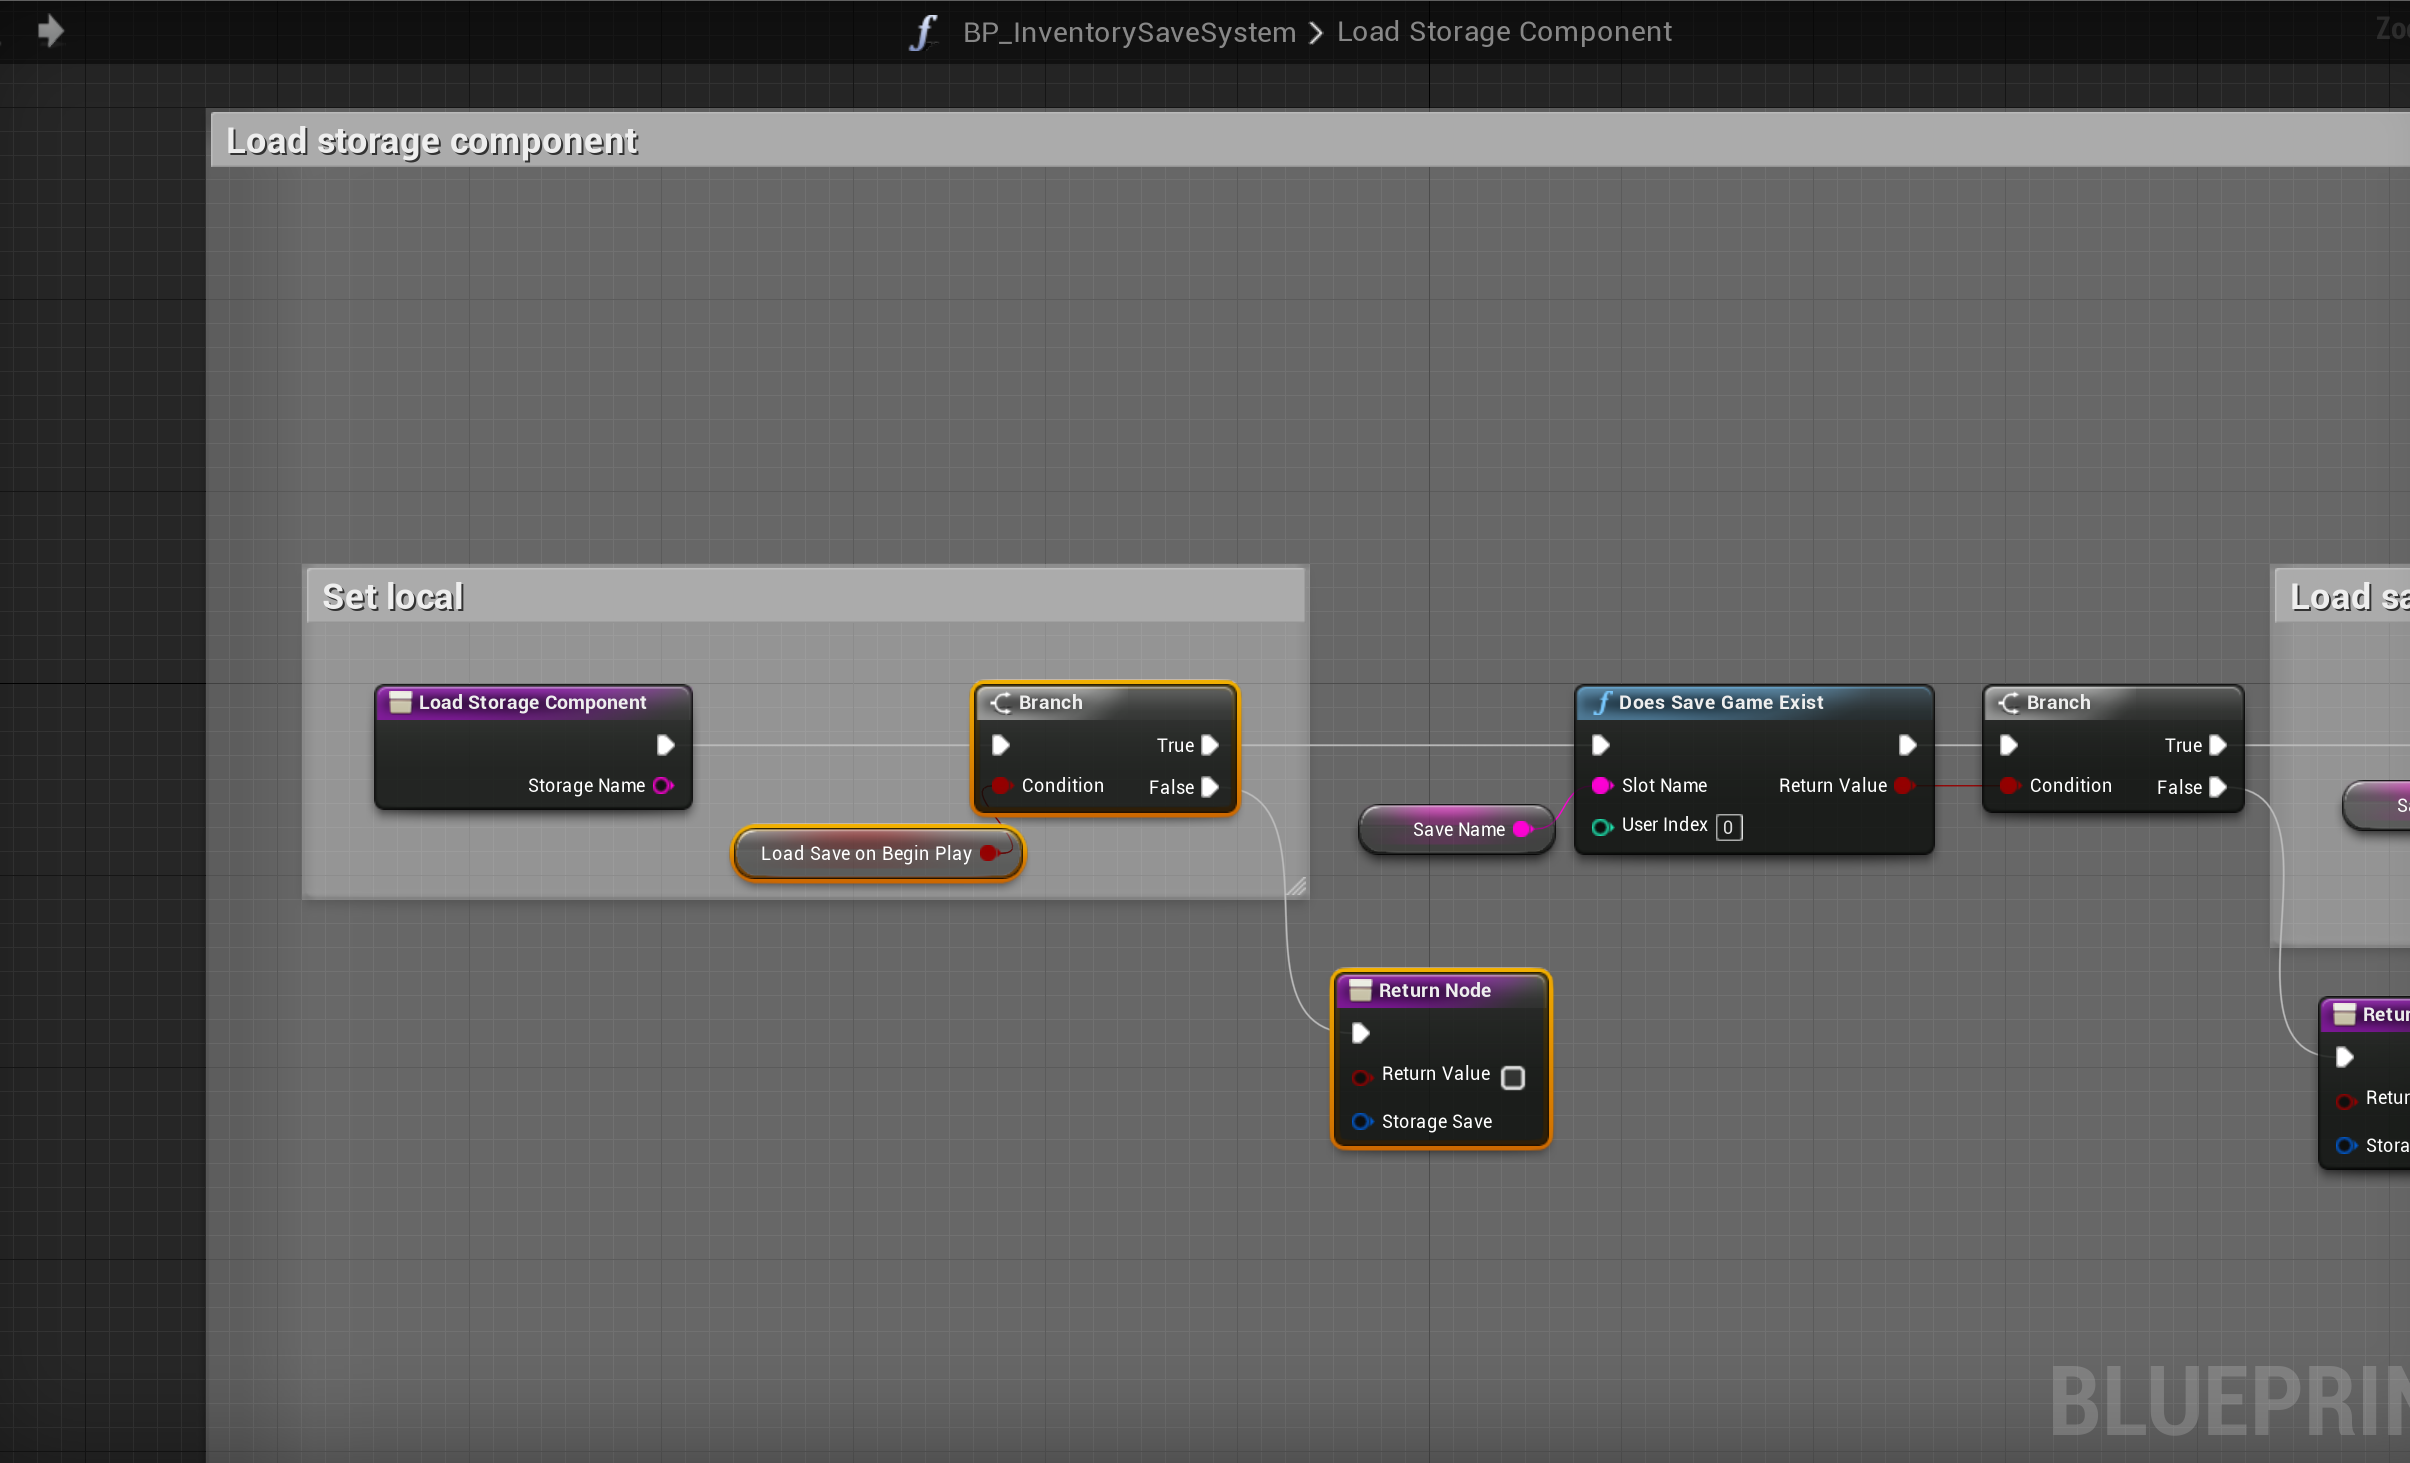Click the Does Save Game Exist function icon

(x=1602, y=703)
